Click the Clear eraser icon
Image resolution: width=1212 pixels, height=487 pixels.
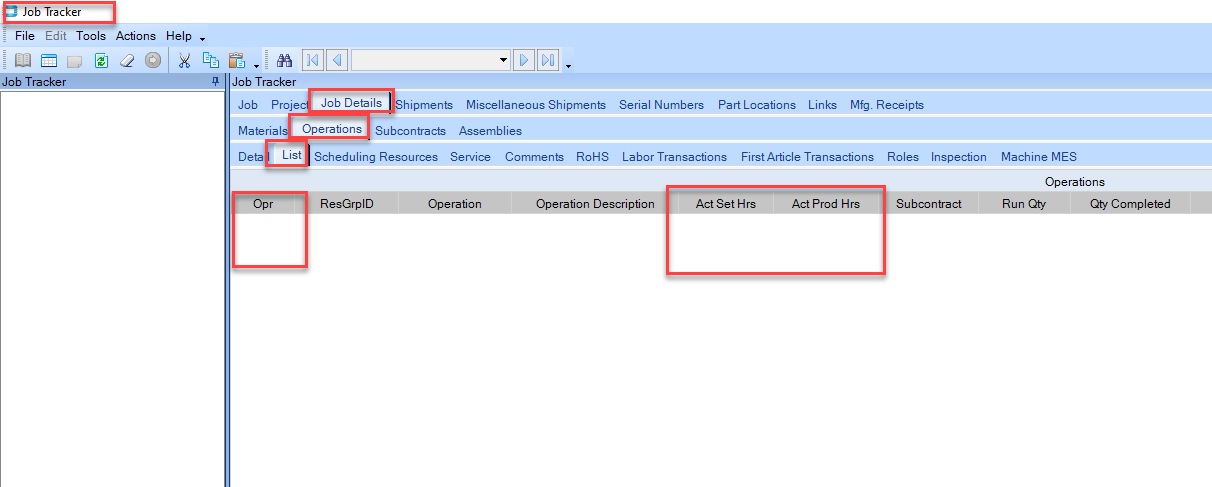(127, 60)
